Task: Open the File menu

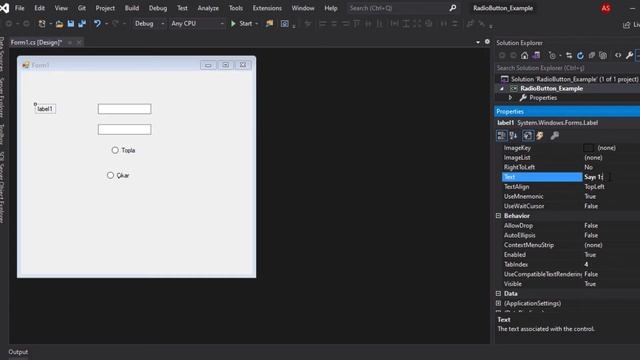Action: (x=20, y=8)
